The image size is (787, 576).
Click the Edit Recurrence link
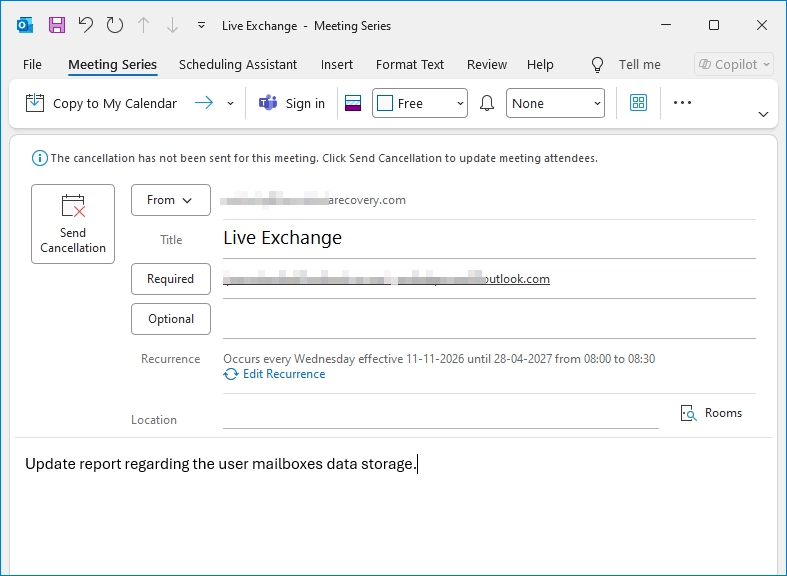click(284, 374)
